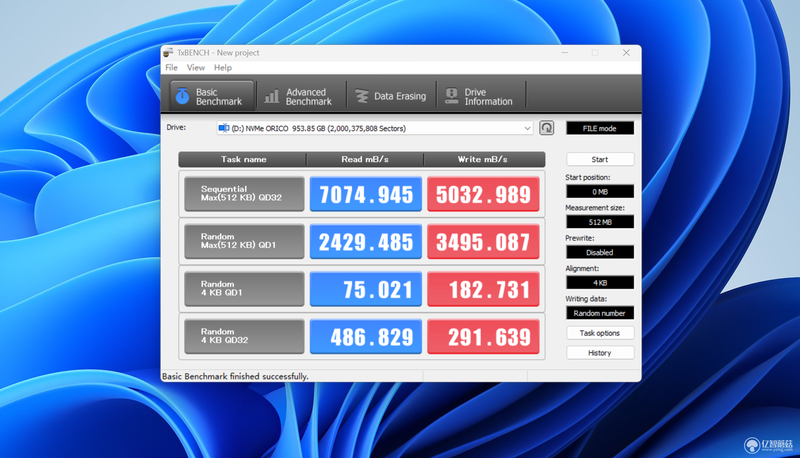The width and height of the screenshot is (800, 458).
Task: Toggle the FILE mode button
Action: click(599, 129)
